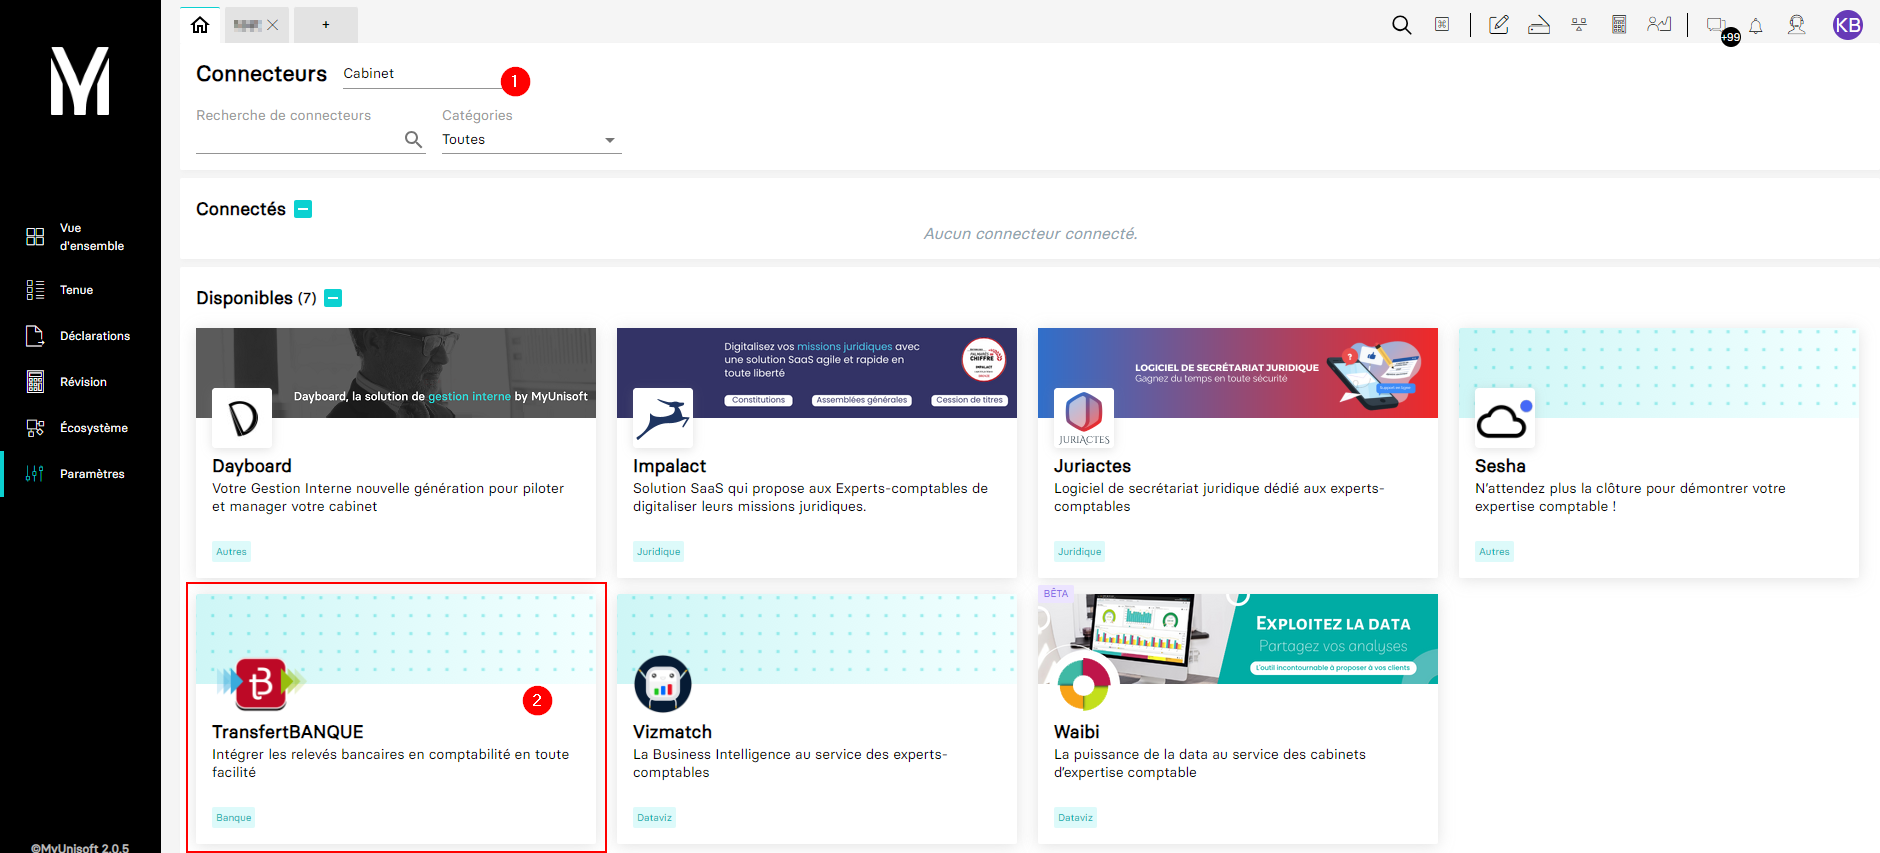The width and height of the screenshot is (1880, 853).
Task: Click the Dataviz tag on Vizmatch card
Action: (x=655, y=817)
